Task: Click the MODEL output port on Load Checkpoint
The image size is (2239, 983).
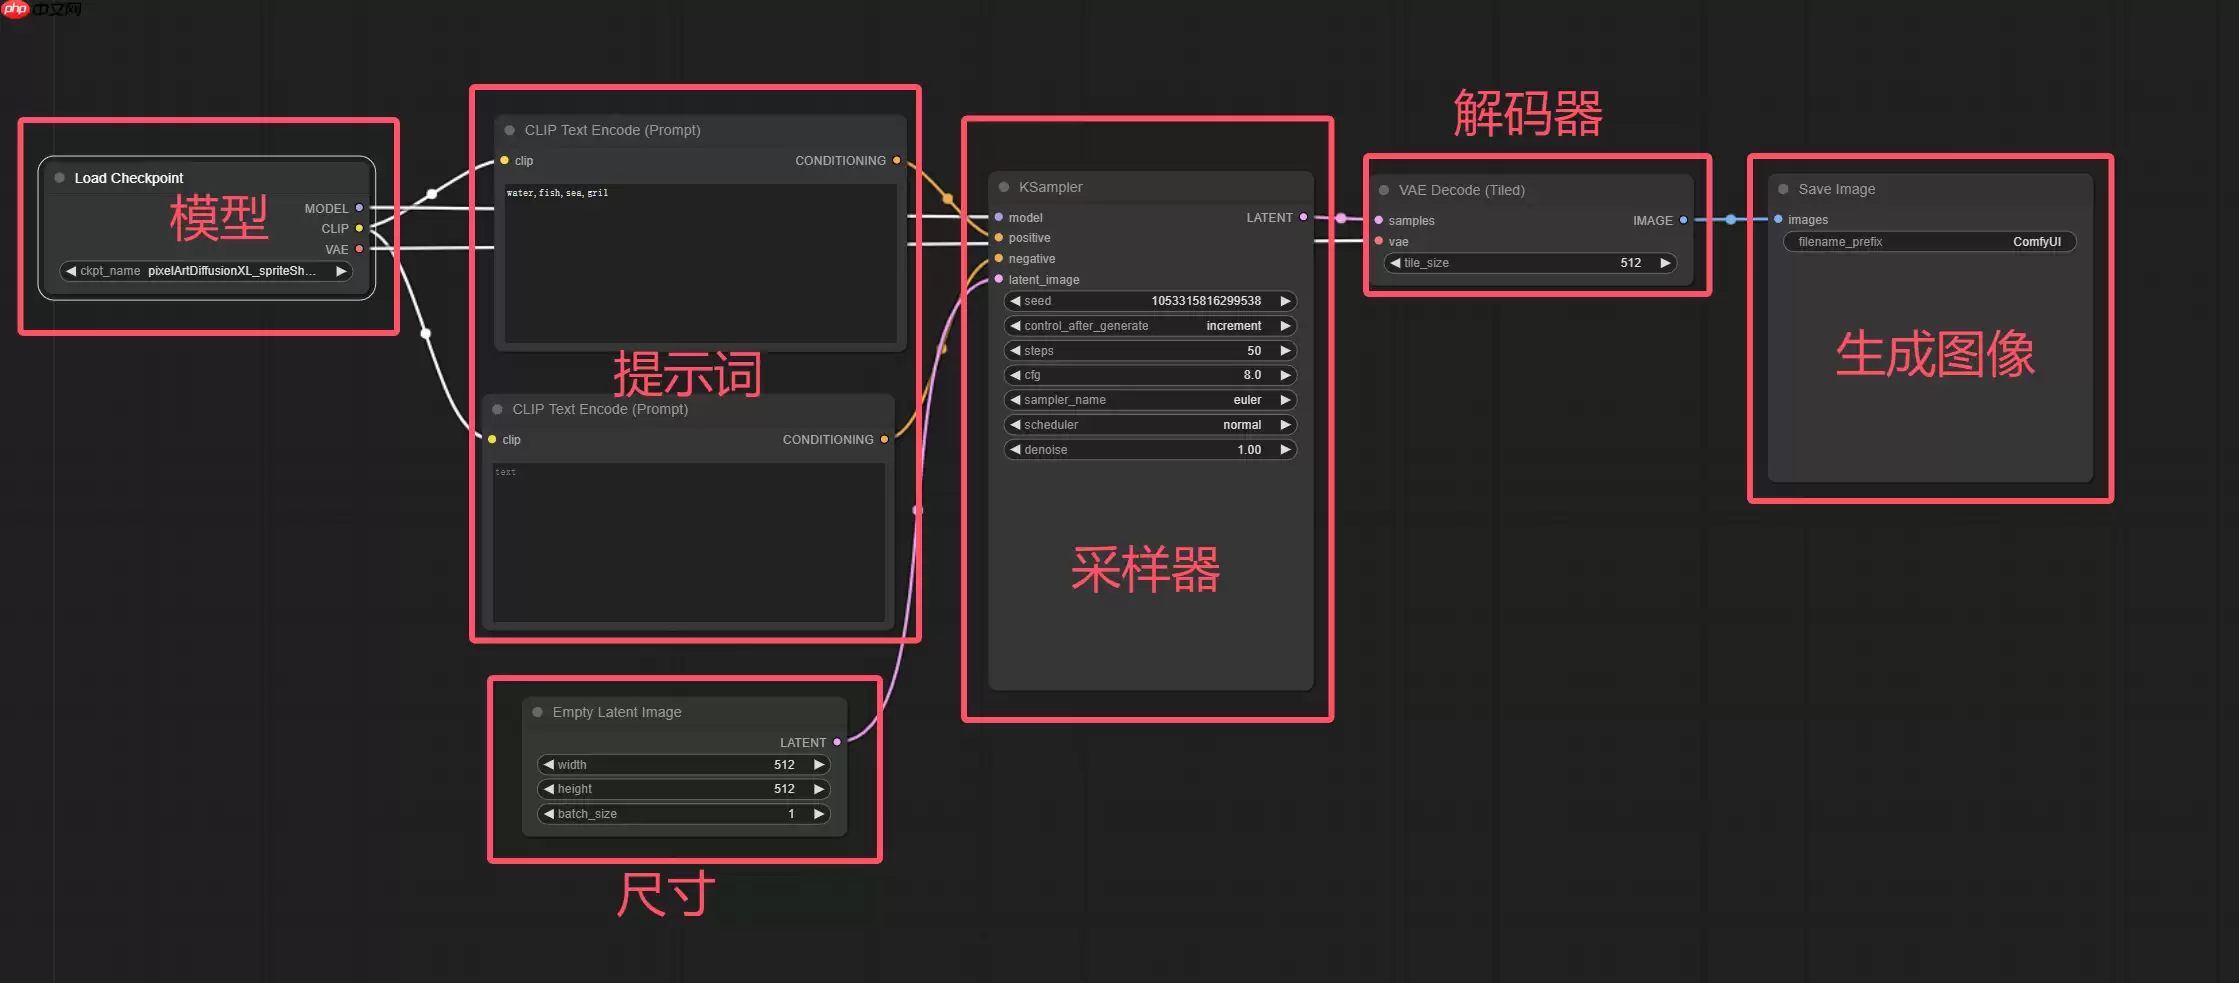Action: (359, 208)
